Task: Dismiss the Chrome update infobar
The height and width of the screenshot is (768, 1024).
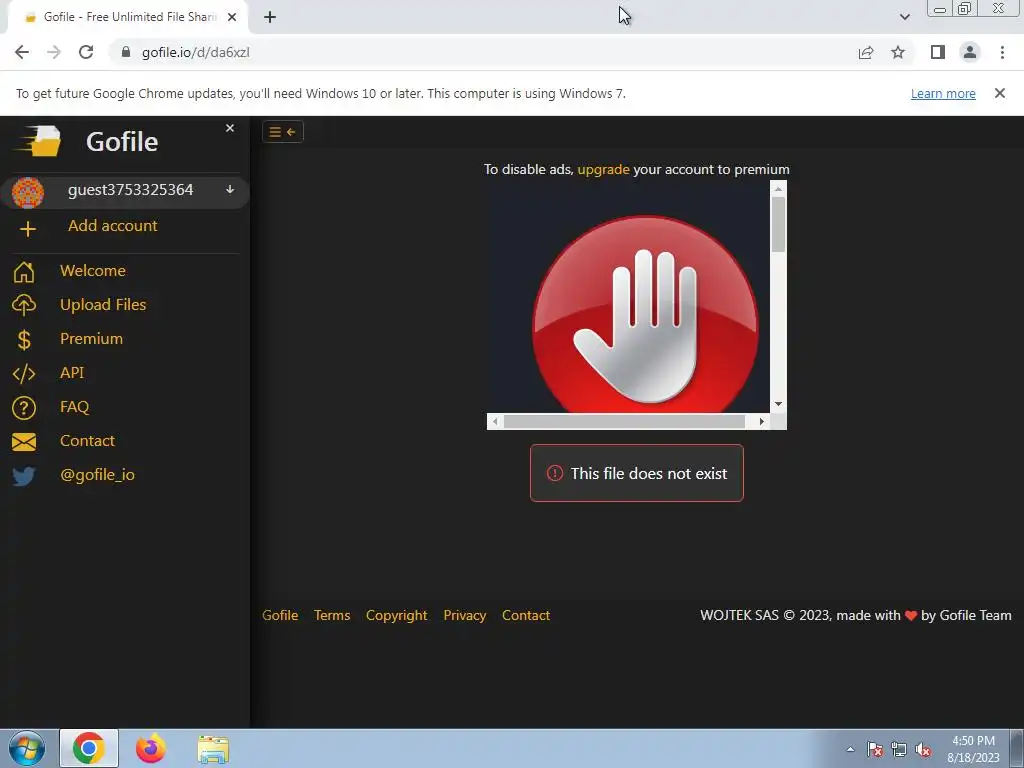Action: coord(999,93)
